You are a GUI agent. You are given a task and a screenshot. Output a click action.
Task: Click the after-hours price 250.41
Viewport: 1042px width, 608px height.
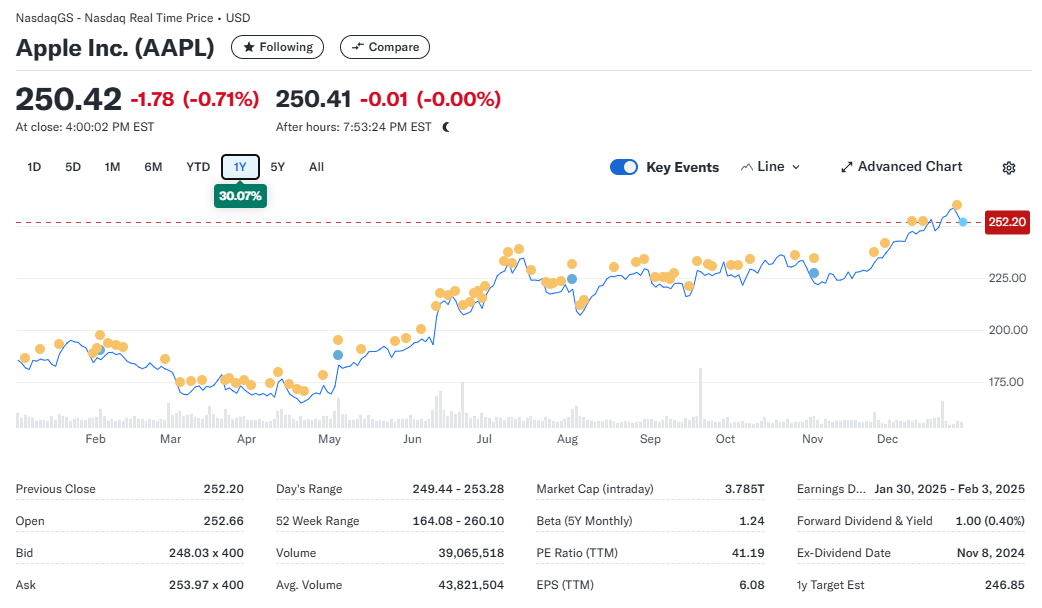[313, 99]
